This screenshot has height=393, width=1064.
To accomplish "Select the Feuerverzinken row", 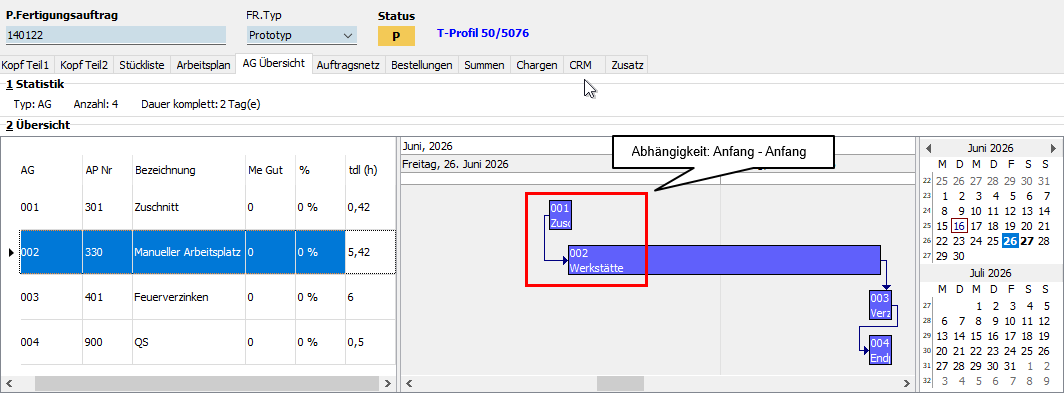I will (208, 297).
